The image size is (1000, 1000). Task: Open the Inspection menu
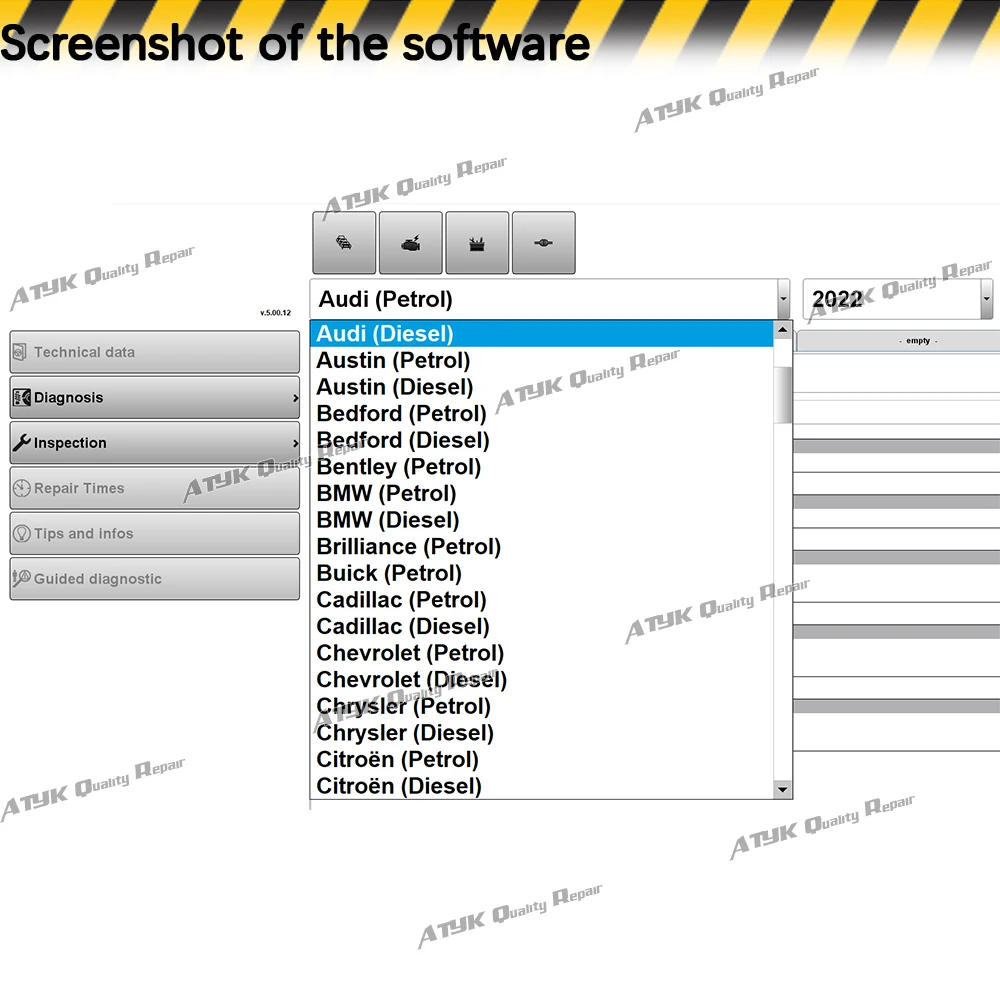click(x=154, y=443)
